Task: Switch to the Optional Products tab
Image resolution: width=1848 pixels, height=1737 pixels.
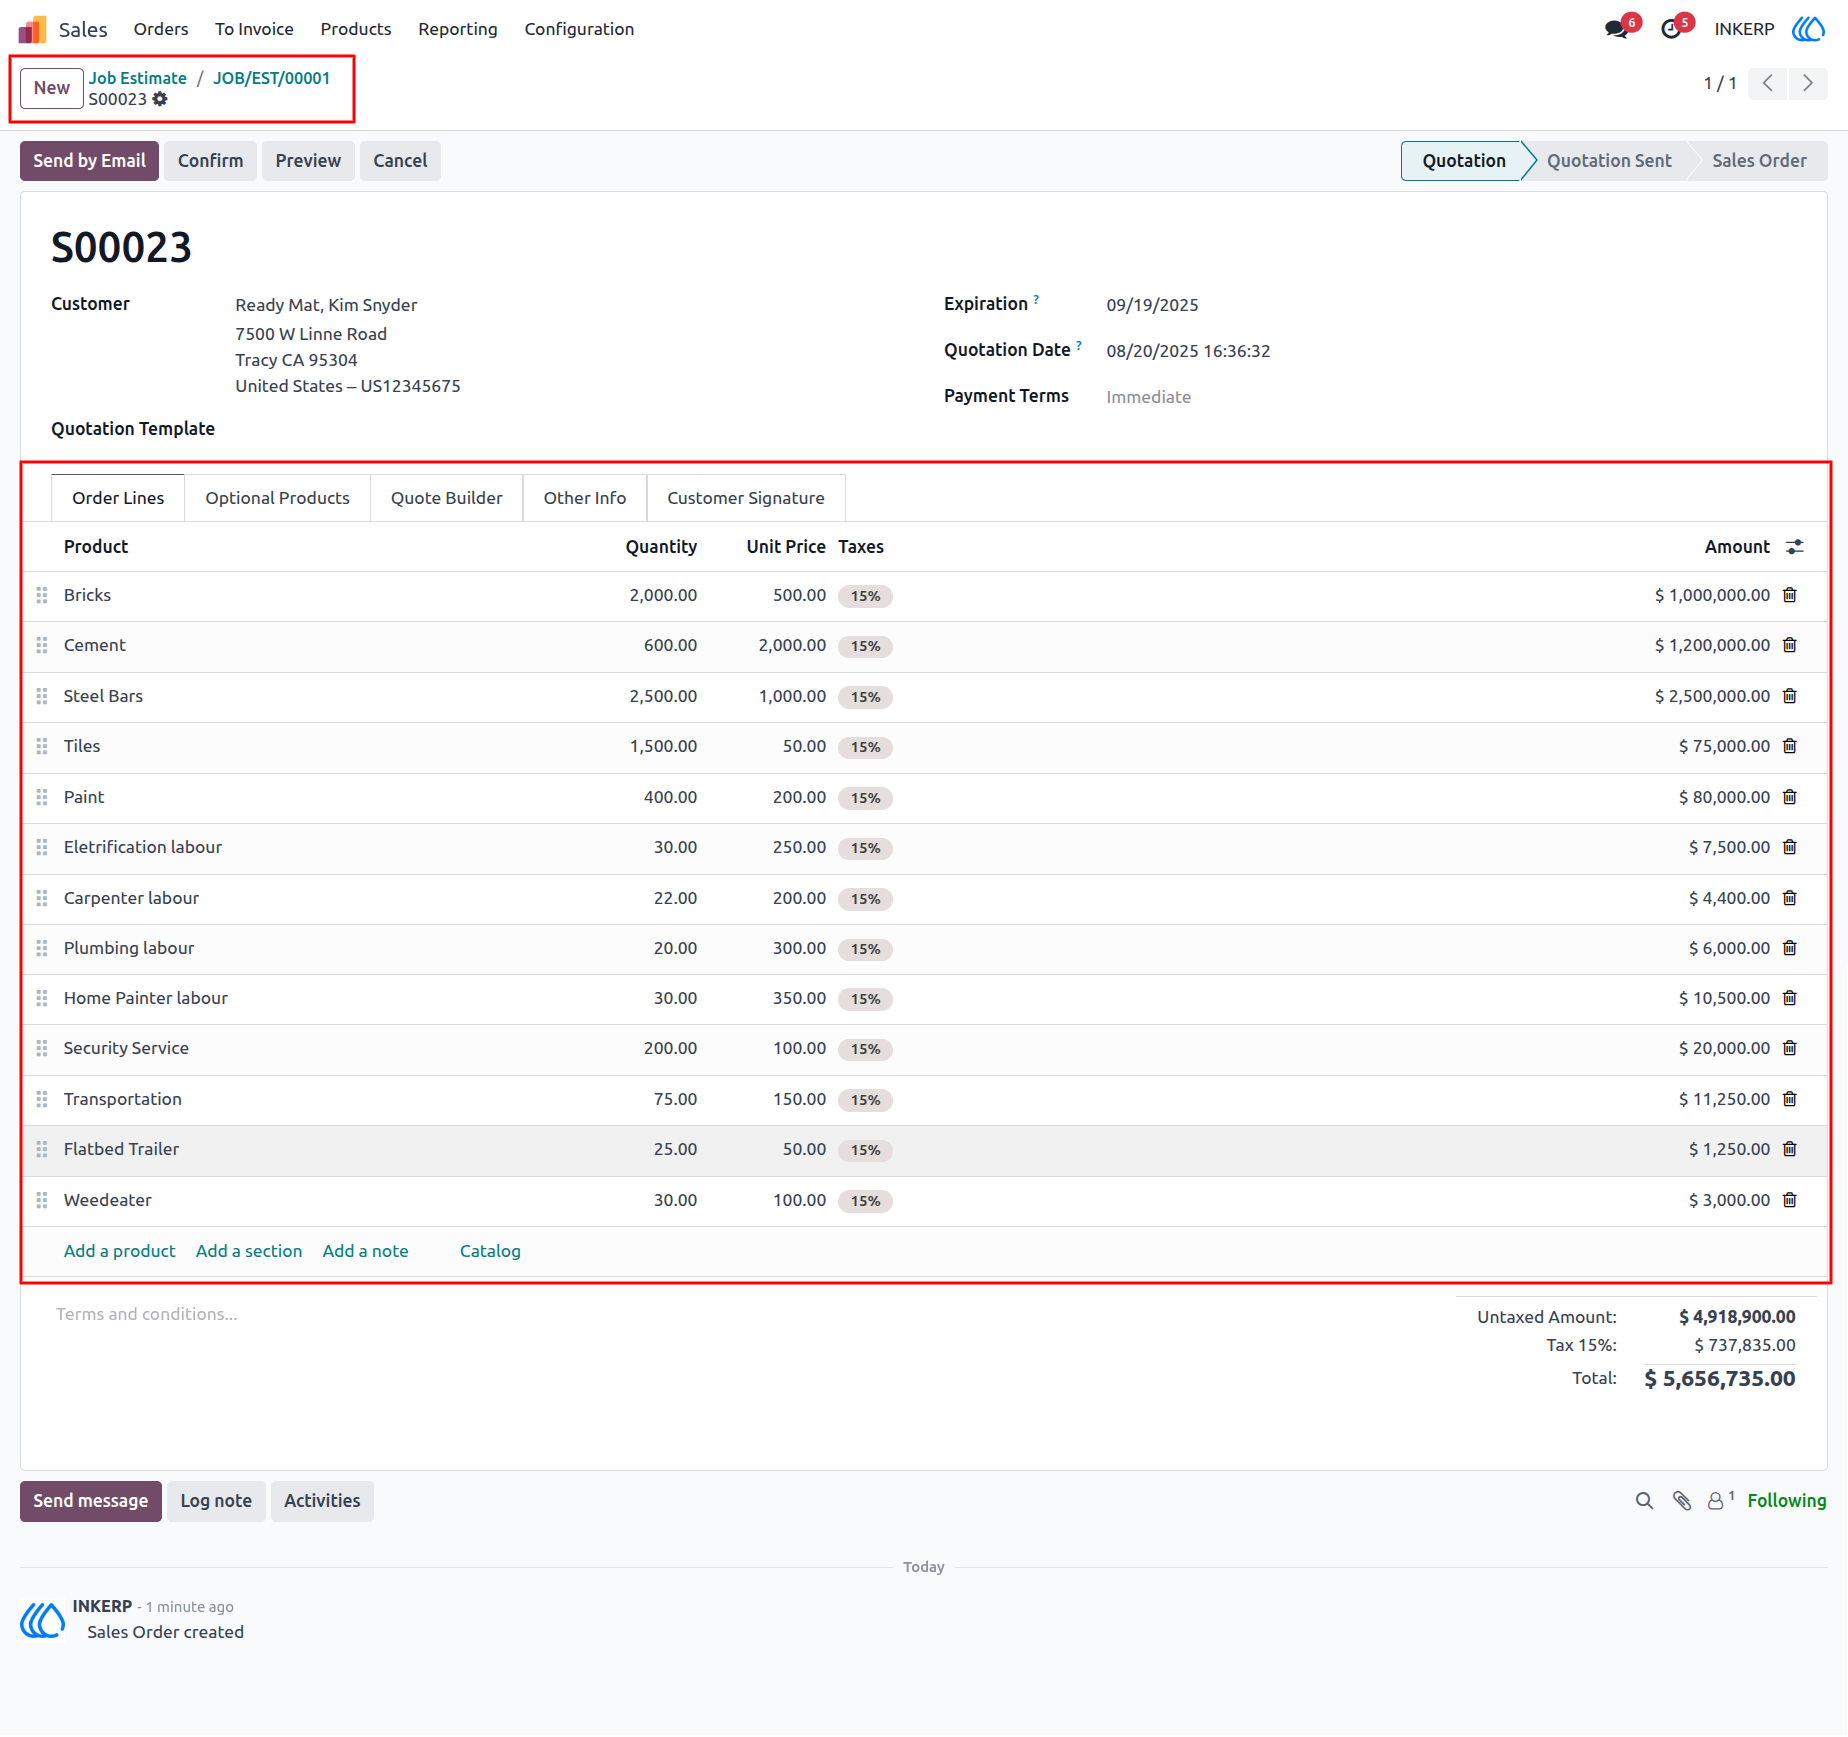Action: pyautogui.click(x=277, y=498)
